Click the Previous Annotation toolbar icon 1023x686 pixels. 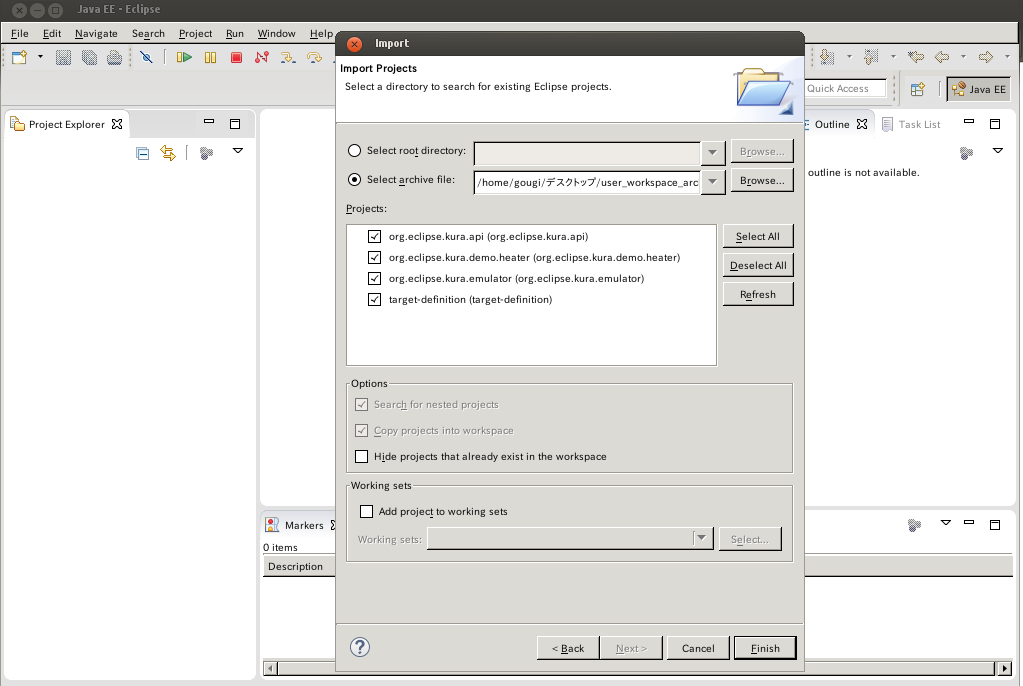872,57
